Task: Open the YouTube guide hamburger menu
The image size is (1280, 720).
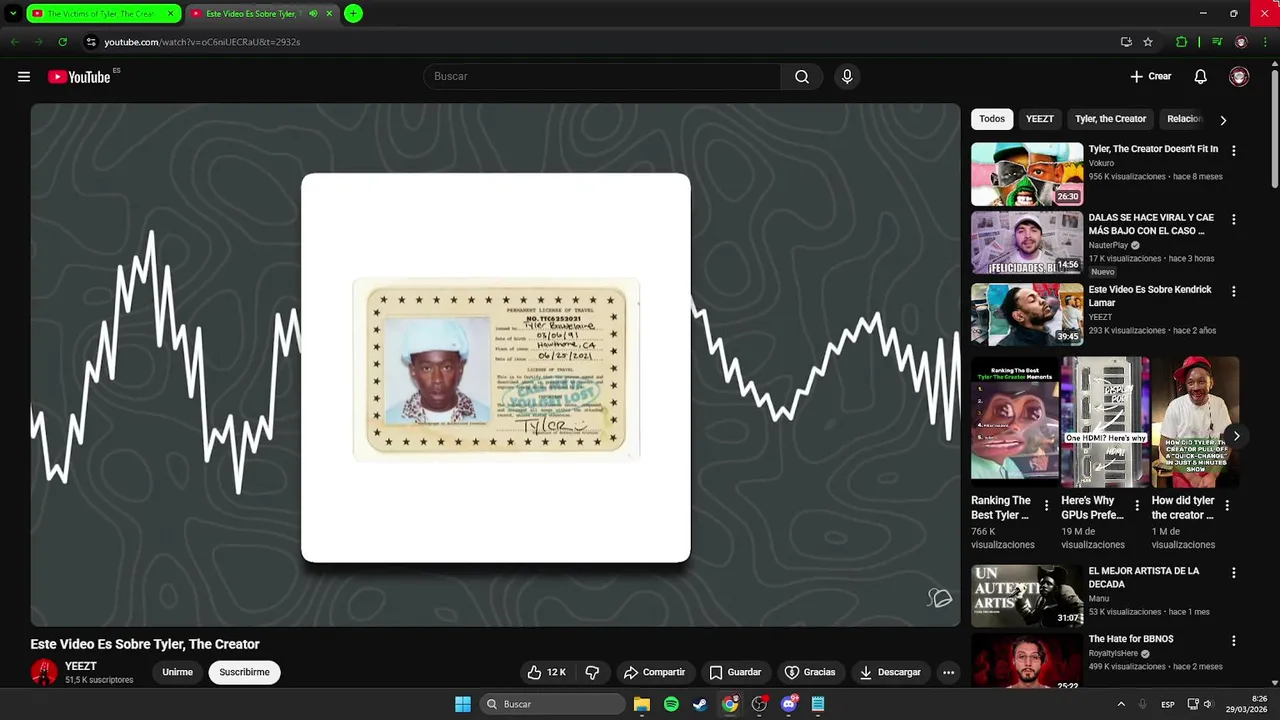Action: click(x=24, y=77)
